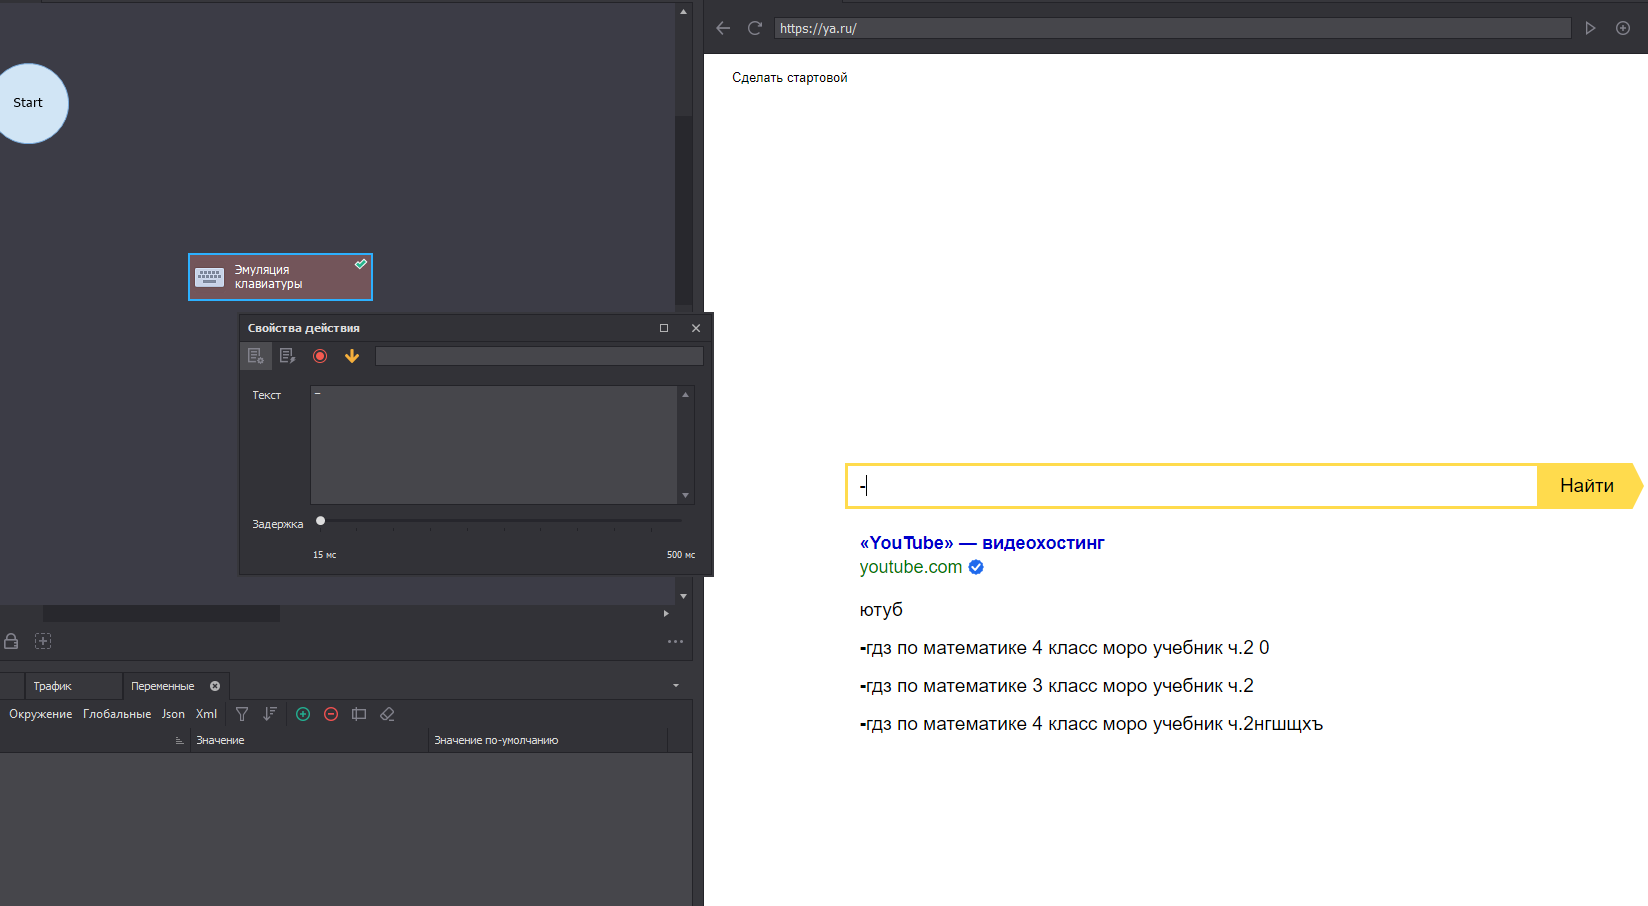Click the https://ya.ru/ address bar
Image resolution: width=1648 pixels, height=906 pixels.
[x=1172, y=28]
